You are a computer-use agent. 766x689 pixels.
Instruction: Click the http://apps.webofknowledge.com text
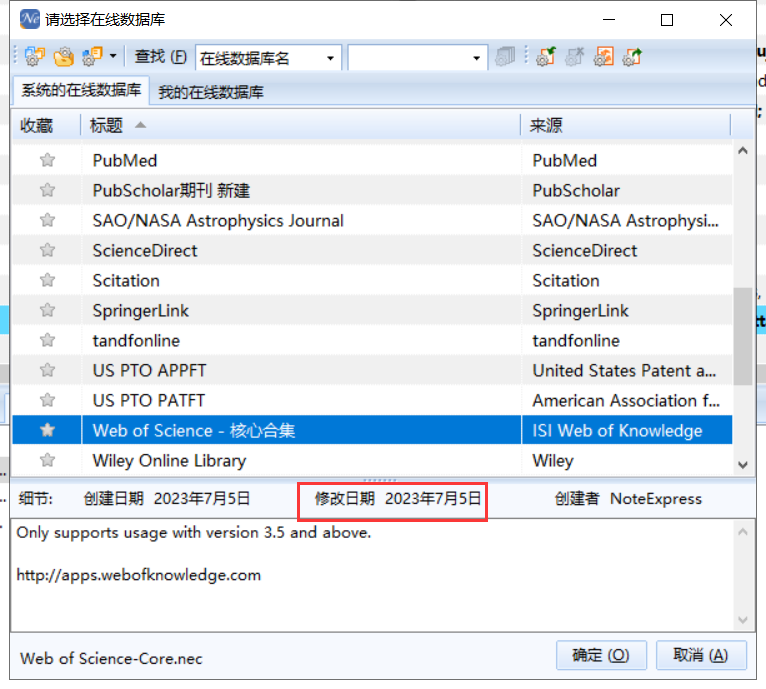coord(139,575)
